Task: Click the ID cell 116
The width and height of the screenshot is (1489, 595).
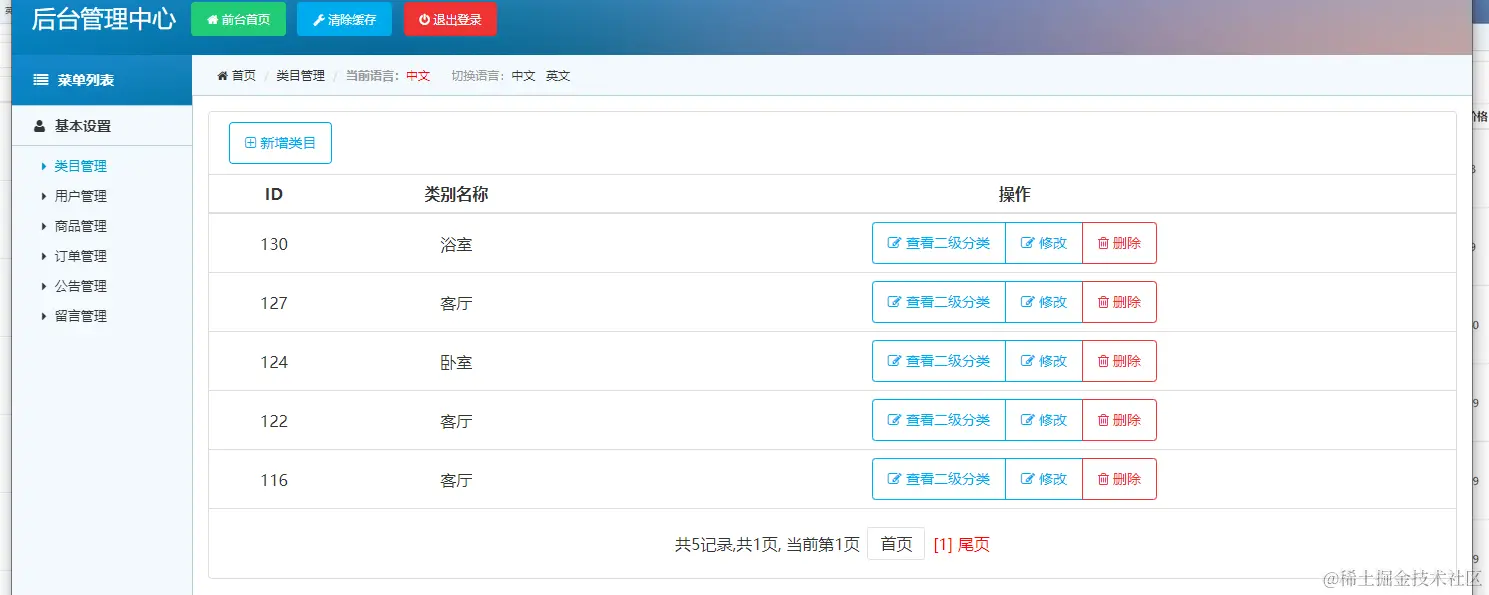Action: [x=274, y=480]
